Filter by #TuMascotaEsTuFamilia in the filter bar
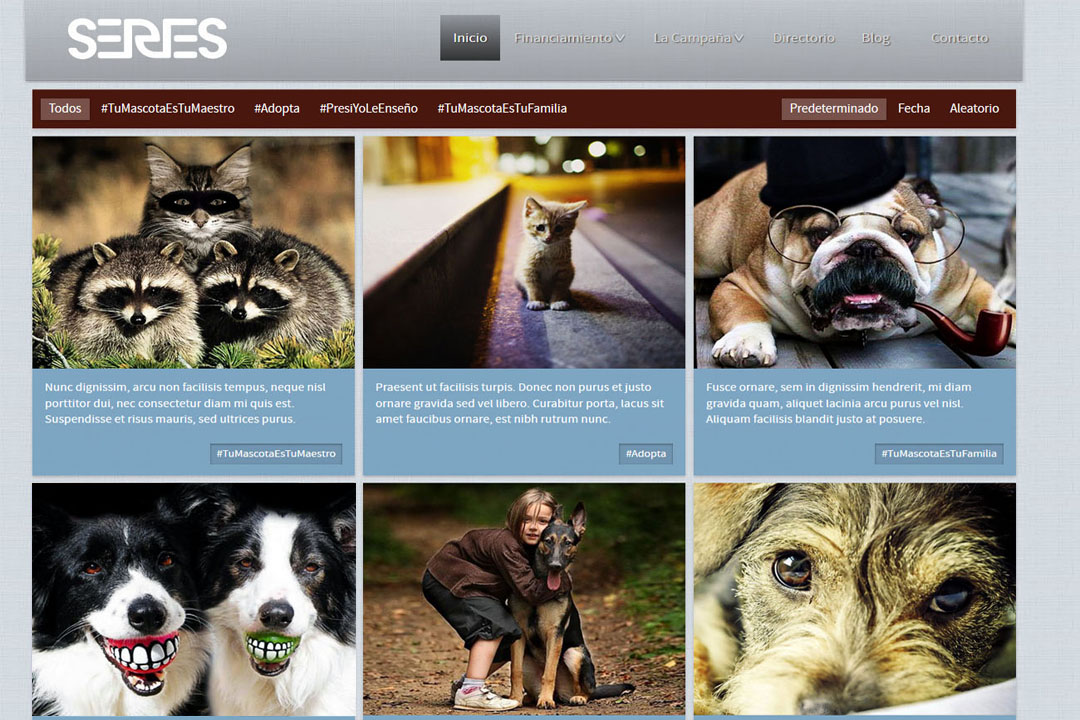The image size is (1080, 720). [x=502, y=109]
